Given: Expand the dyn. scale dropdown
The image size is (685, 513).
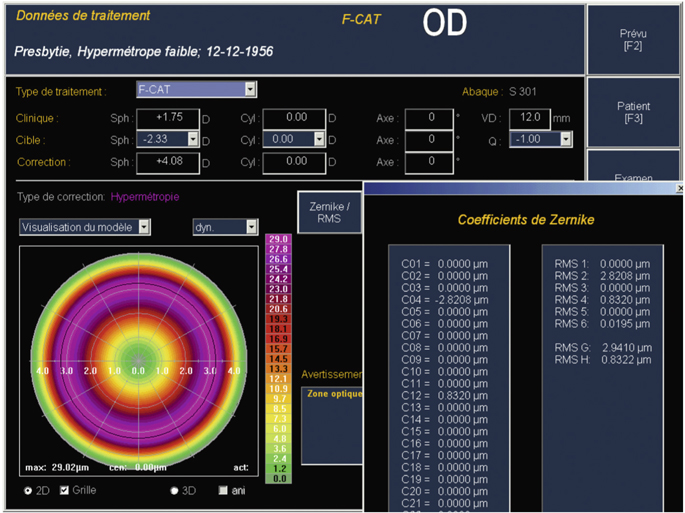Looking at the screenshot, I should (251, 227).
